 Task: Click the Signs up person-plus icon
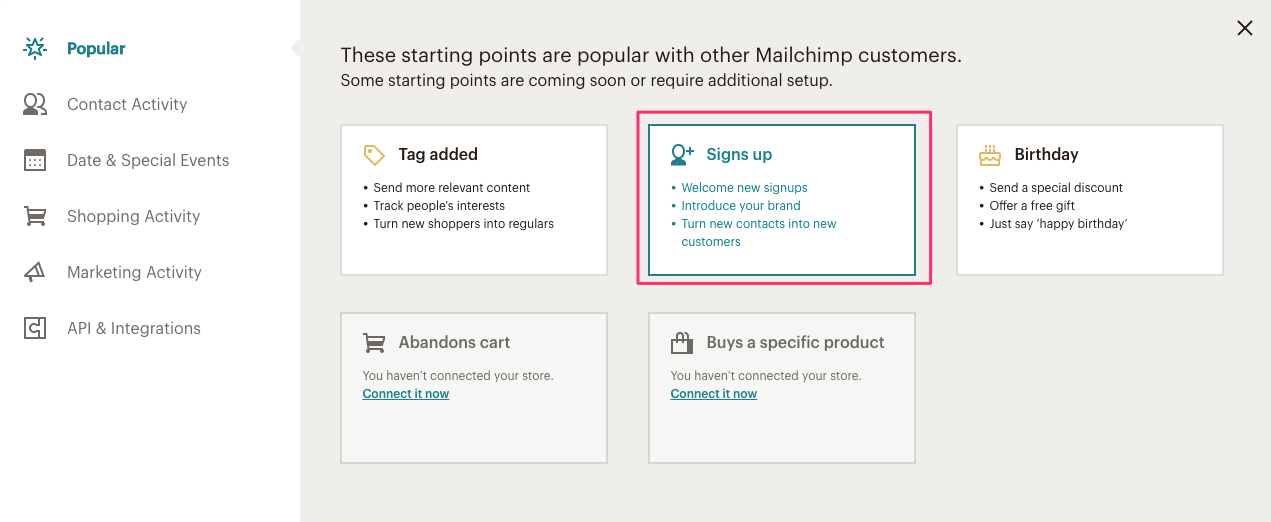682,155
